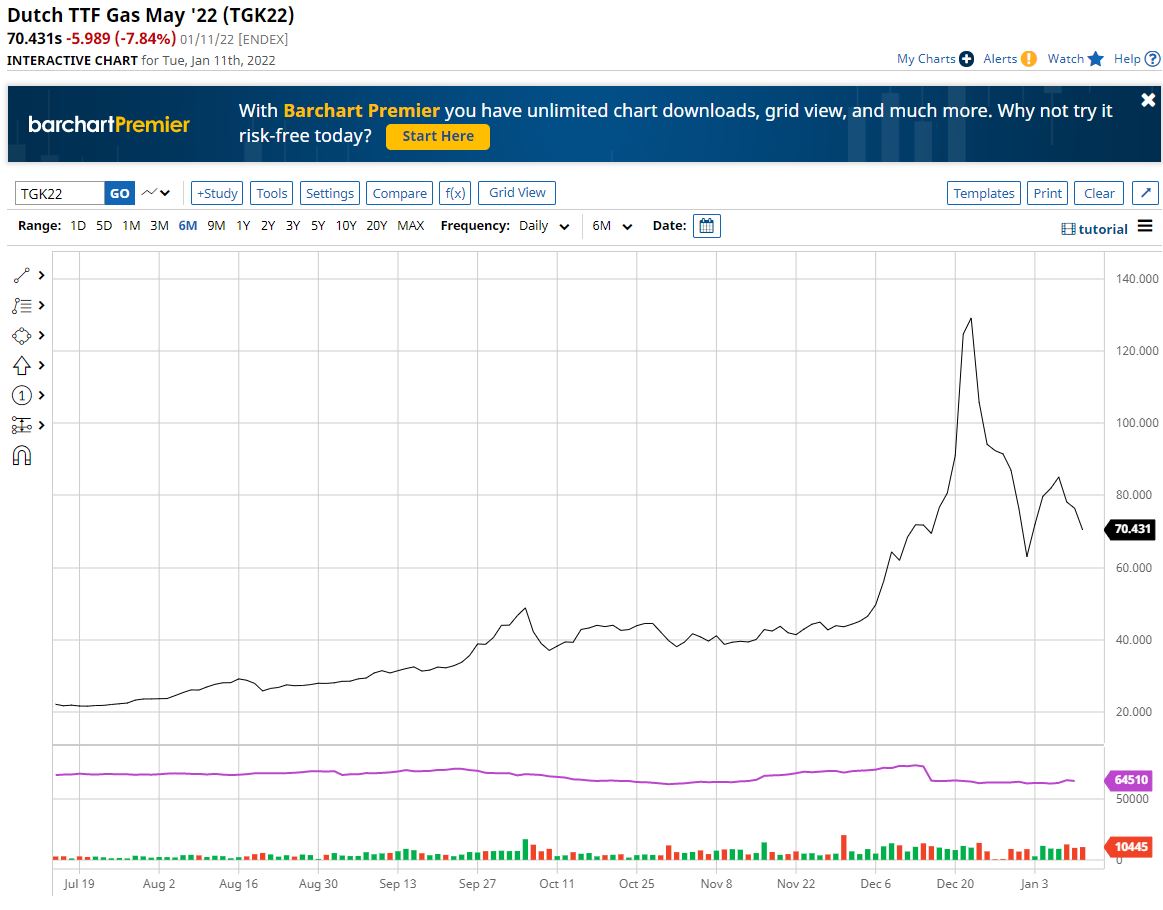Screen dimensions: 1163x910
Task: Open the Templates menu
Action: pos(984,194)
